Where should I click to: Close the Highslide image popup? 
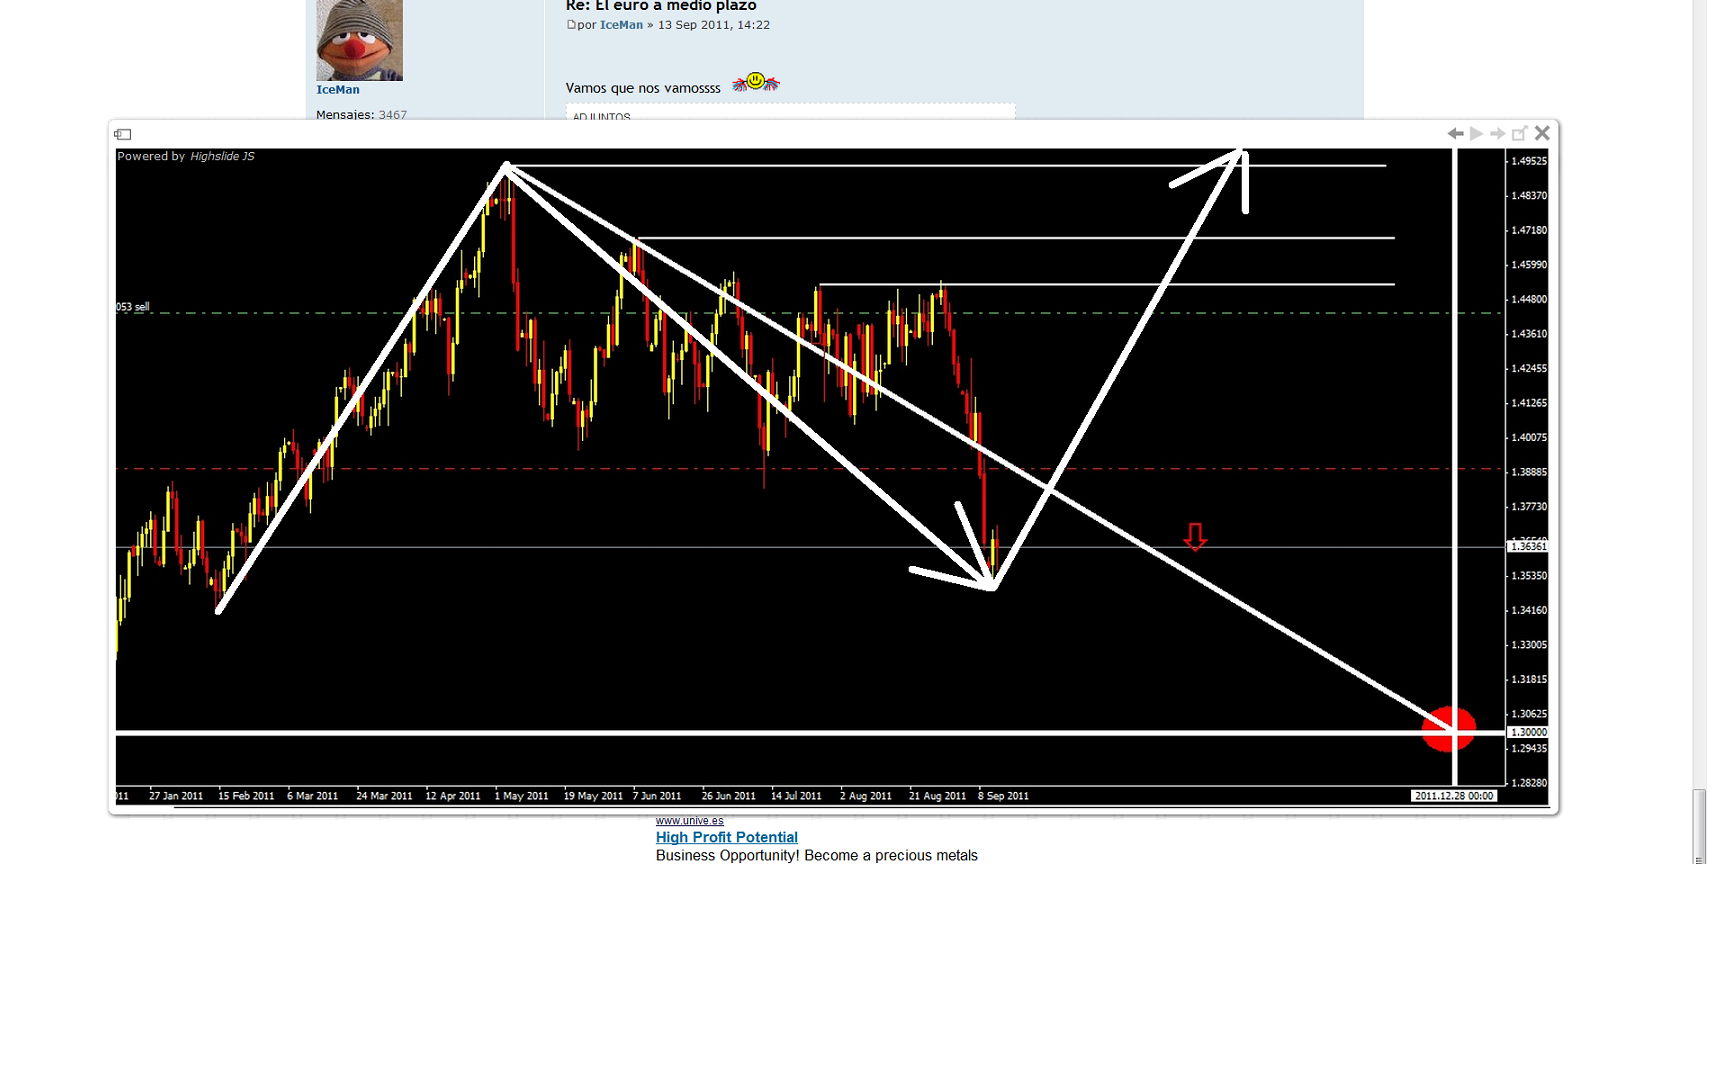pos(1542,133)
